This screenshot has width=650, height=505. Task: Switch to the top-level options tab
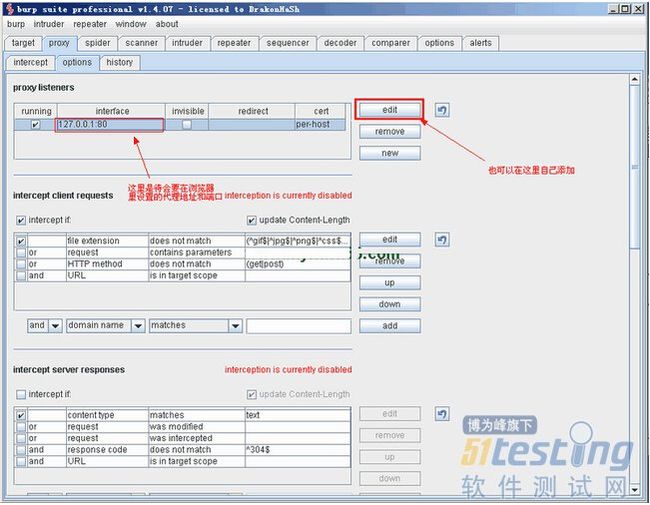439,43
